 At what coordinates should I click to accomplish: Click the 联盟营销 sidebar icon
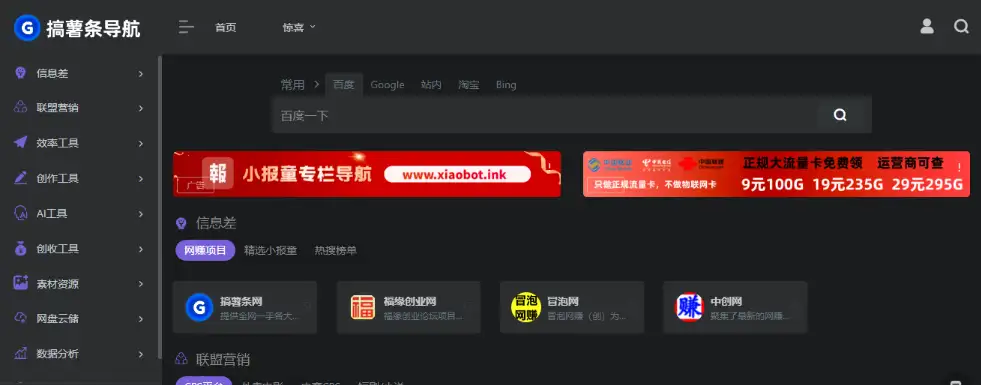point(20,108)
